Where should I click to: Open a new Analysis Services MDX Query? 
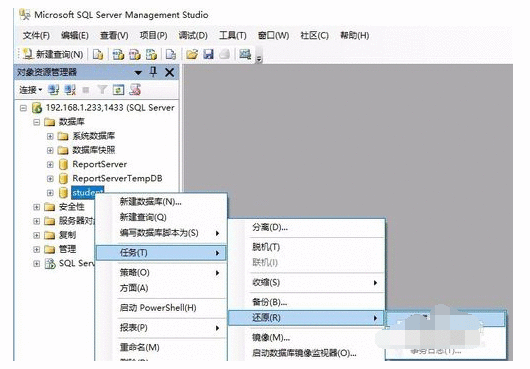(x=118, y=54)
